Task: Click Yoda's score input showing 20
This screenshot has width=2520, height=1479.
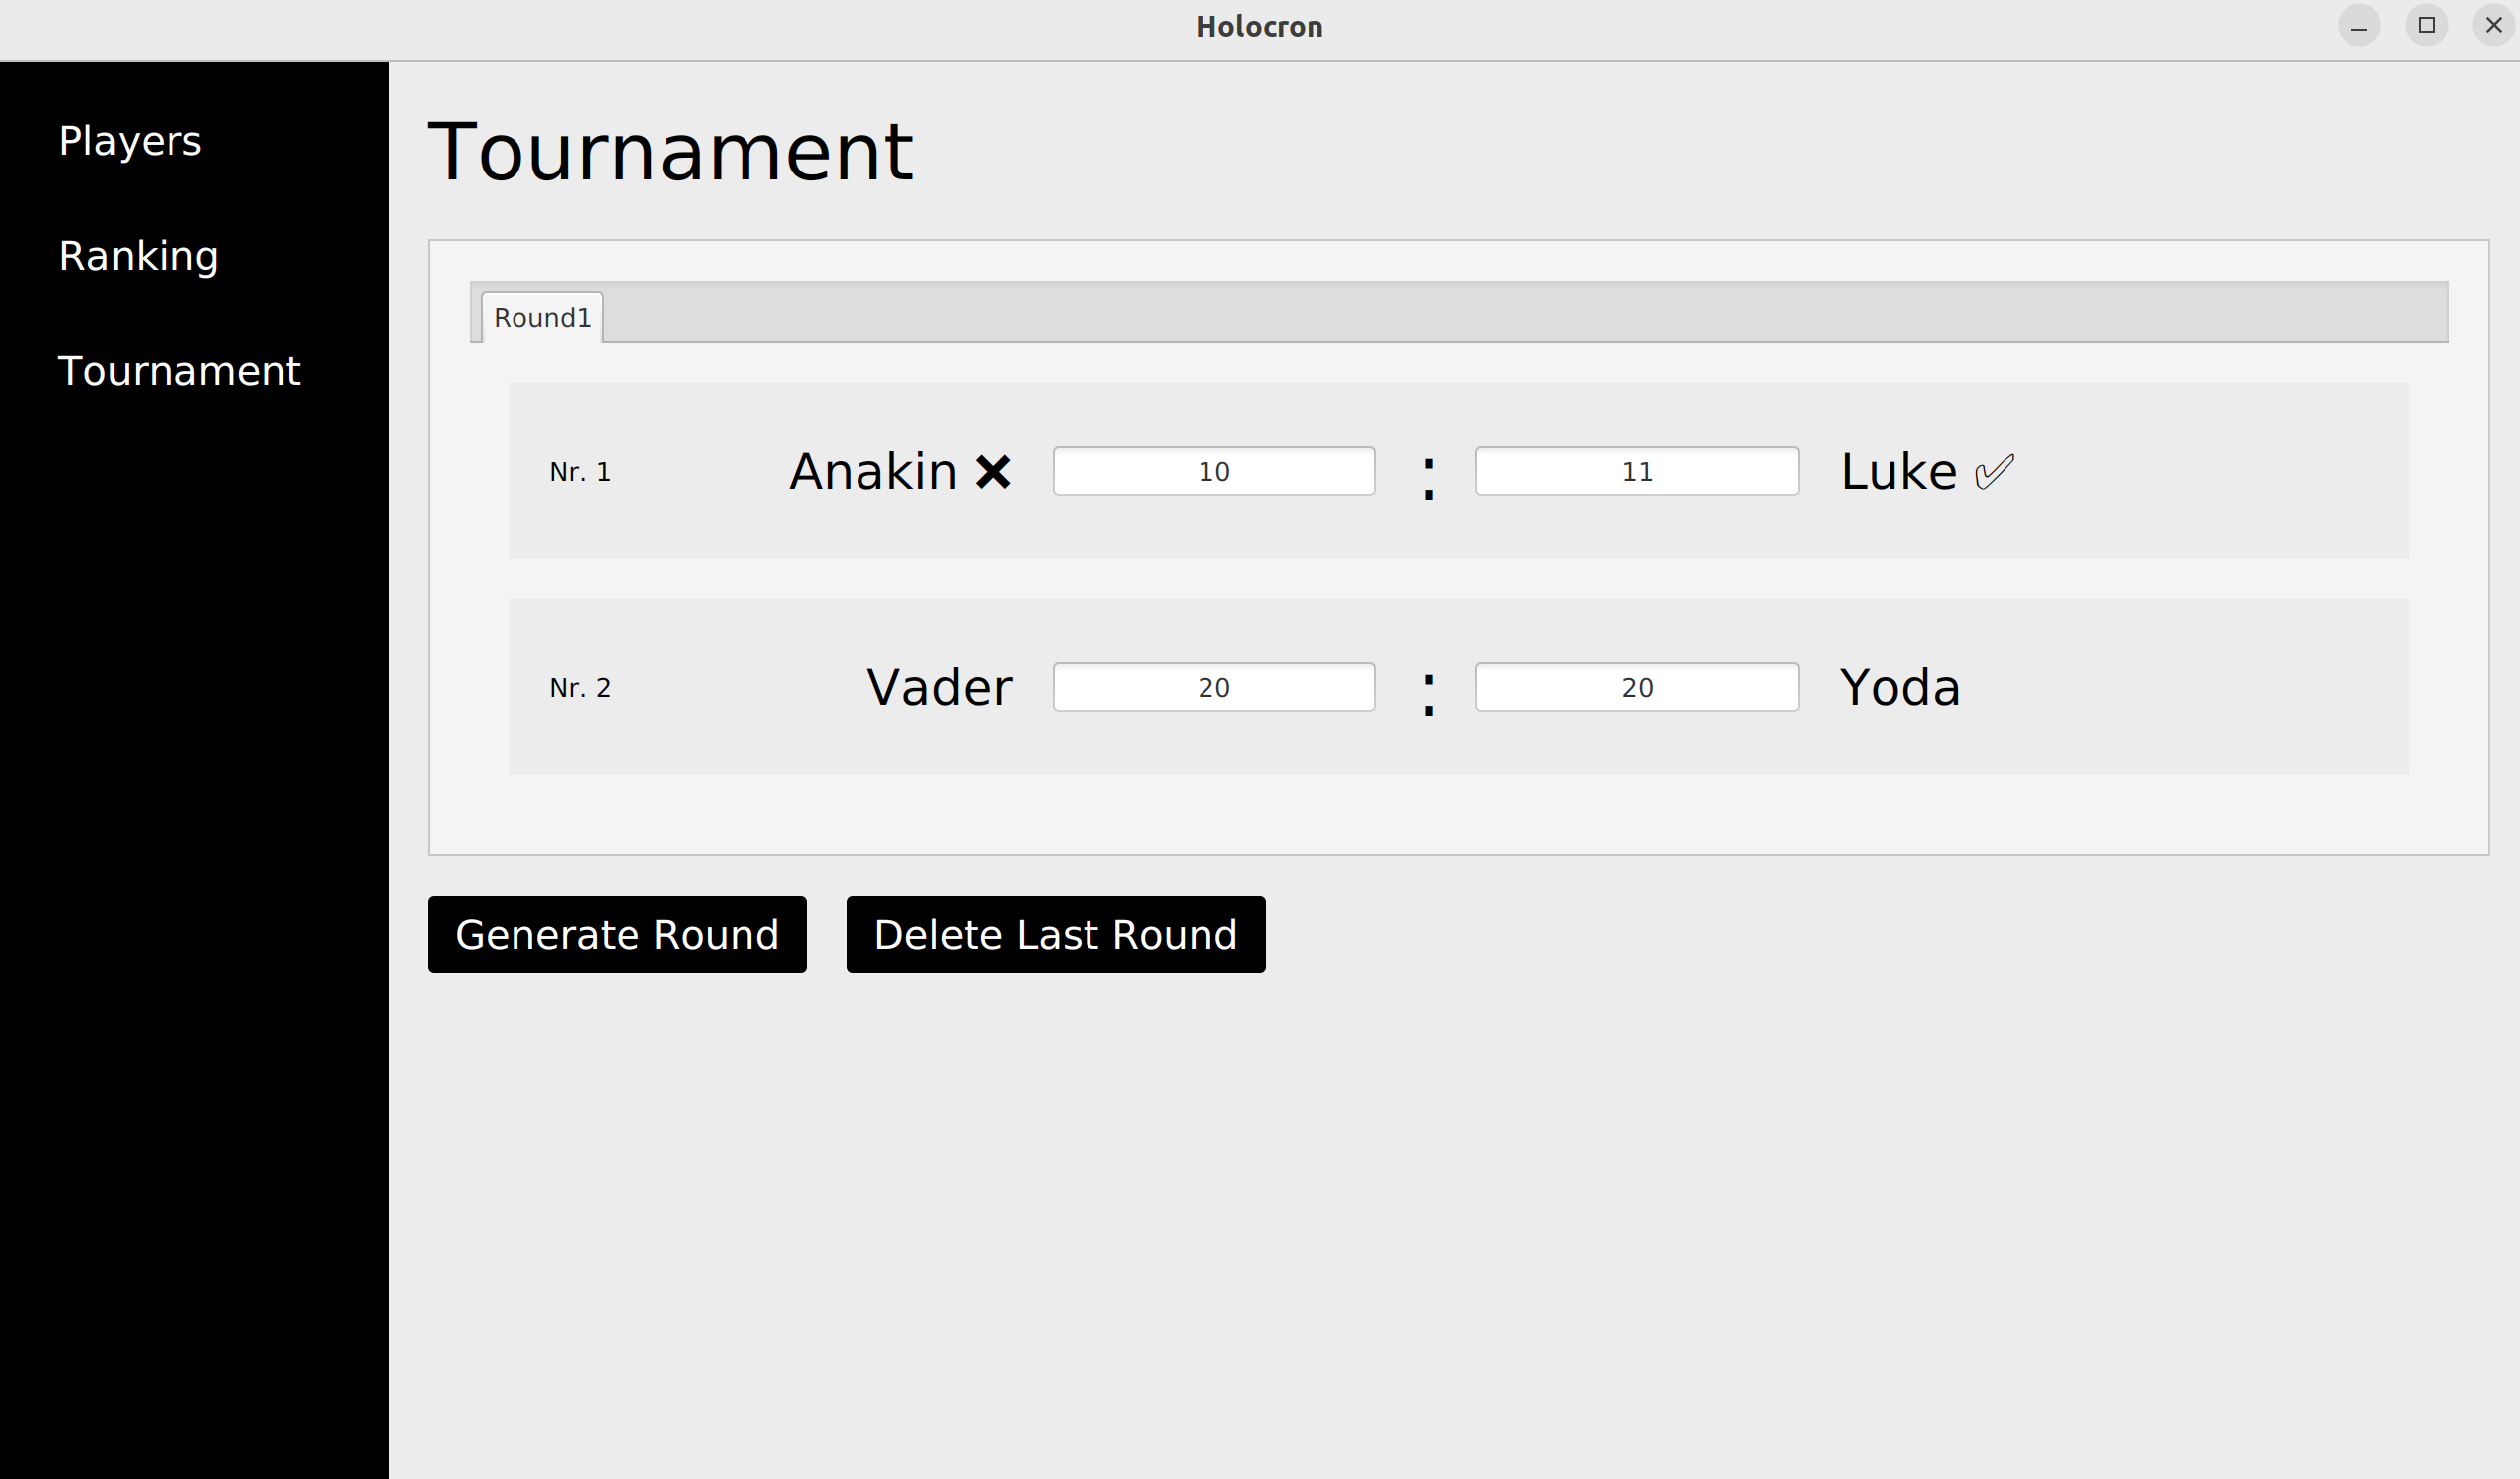Action: 1636,687
